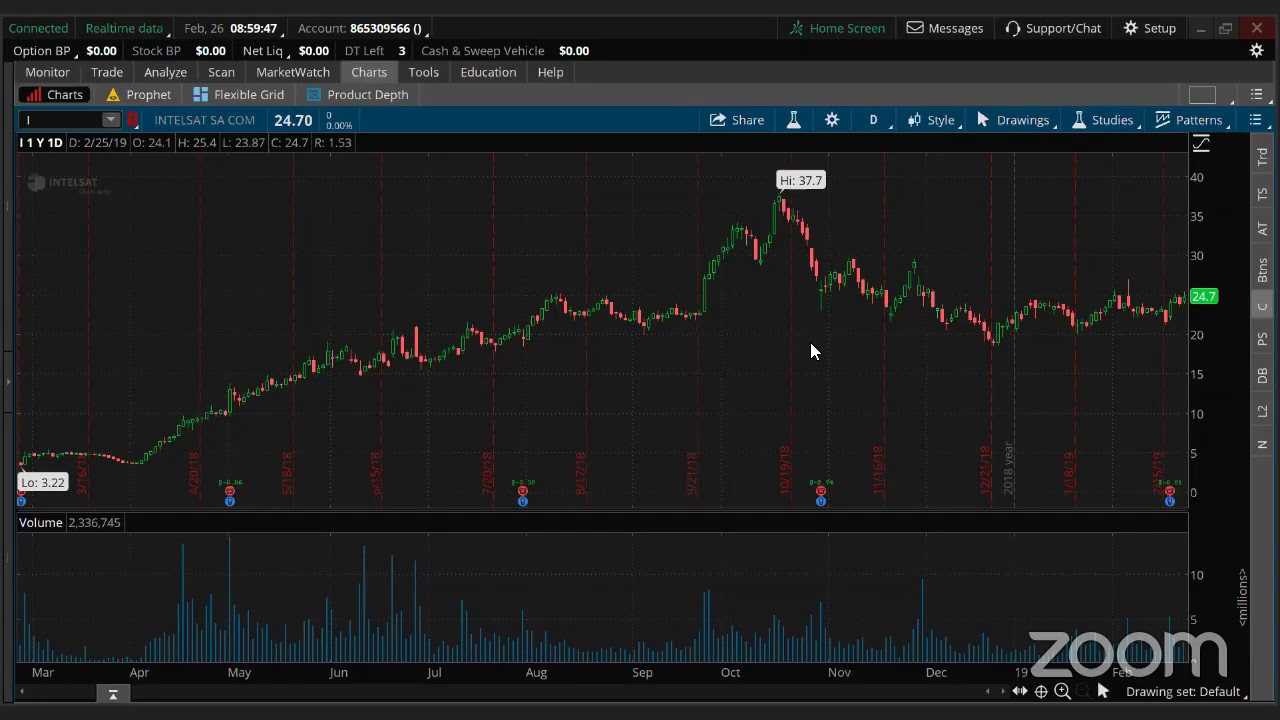This screenshot has width=1280, height=720.
Task: Open the L2 Level II sidebar tab
Action: coord(1262,411)
